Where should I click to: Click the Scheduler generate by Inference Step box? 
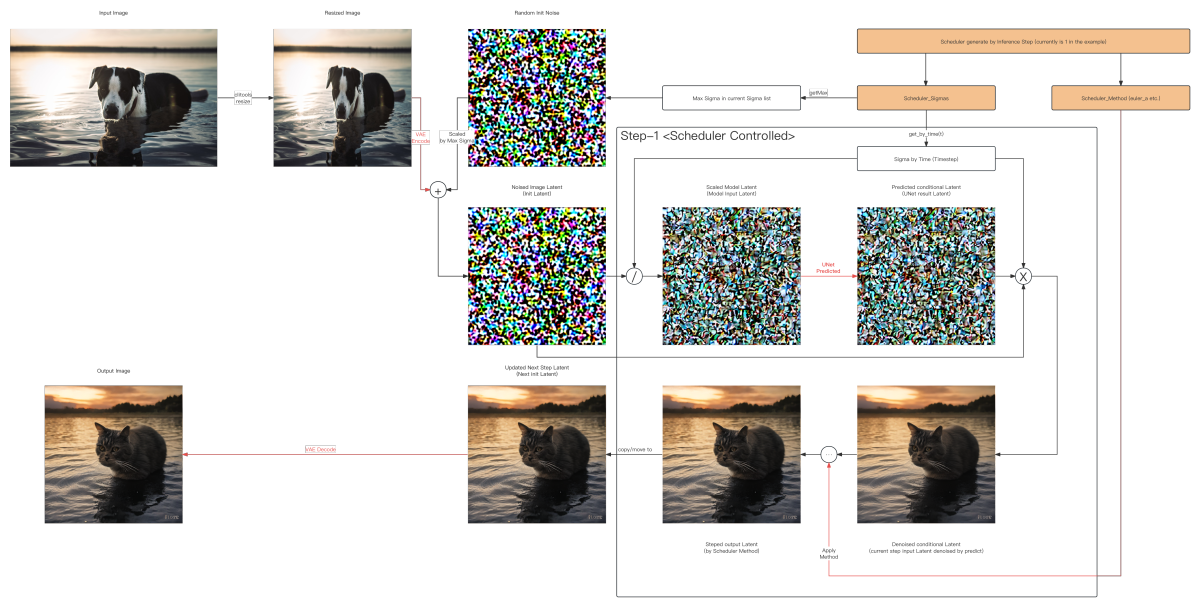pos(1023,41)
